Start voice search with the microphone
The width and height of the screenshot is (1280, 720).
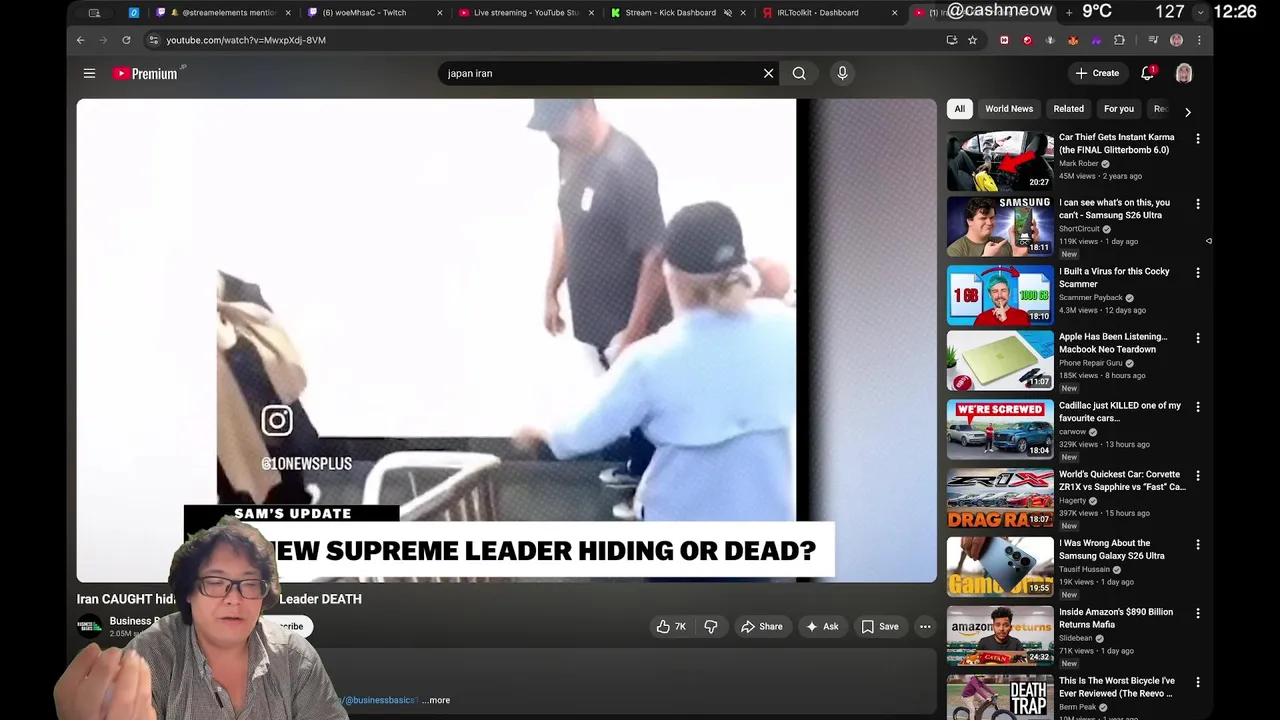[842, 73]
